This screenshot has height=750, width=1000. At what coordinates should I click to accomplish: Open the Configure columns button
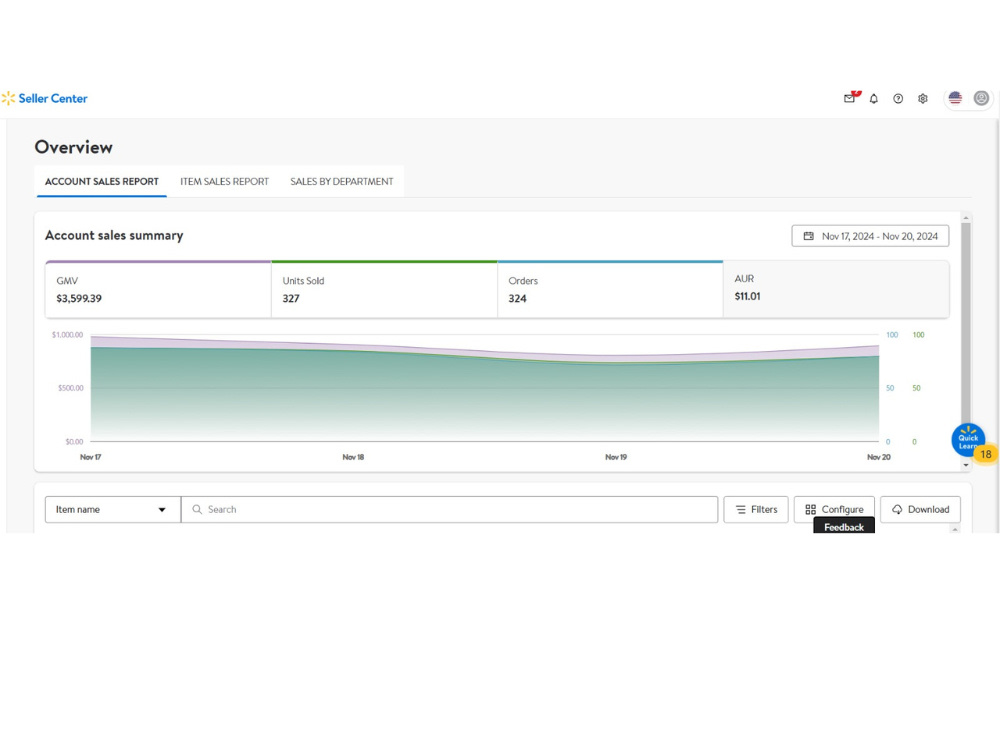(x=834, y=510)
